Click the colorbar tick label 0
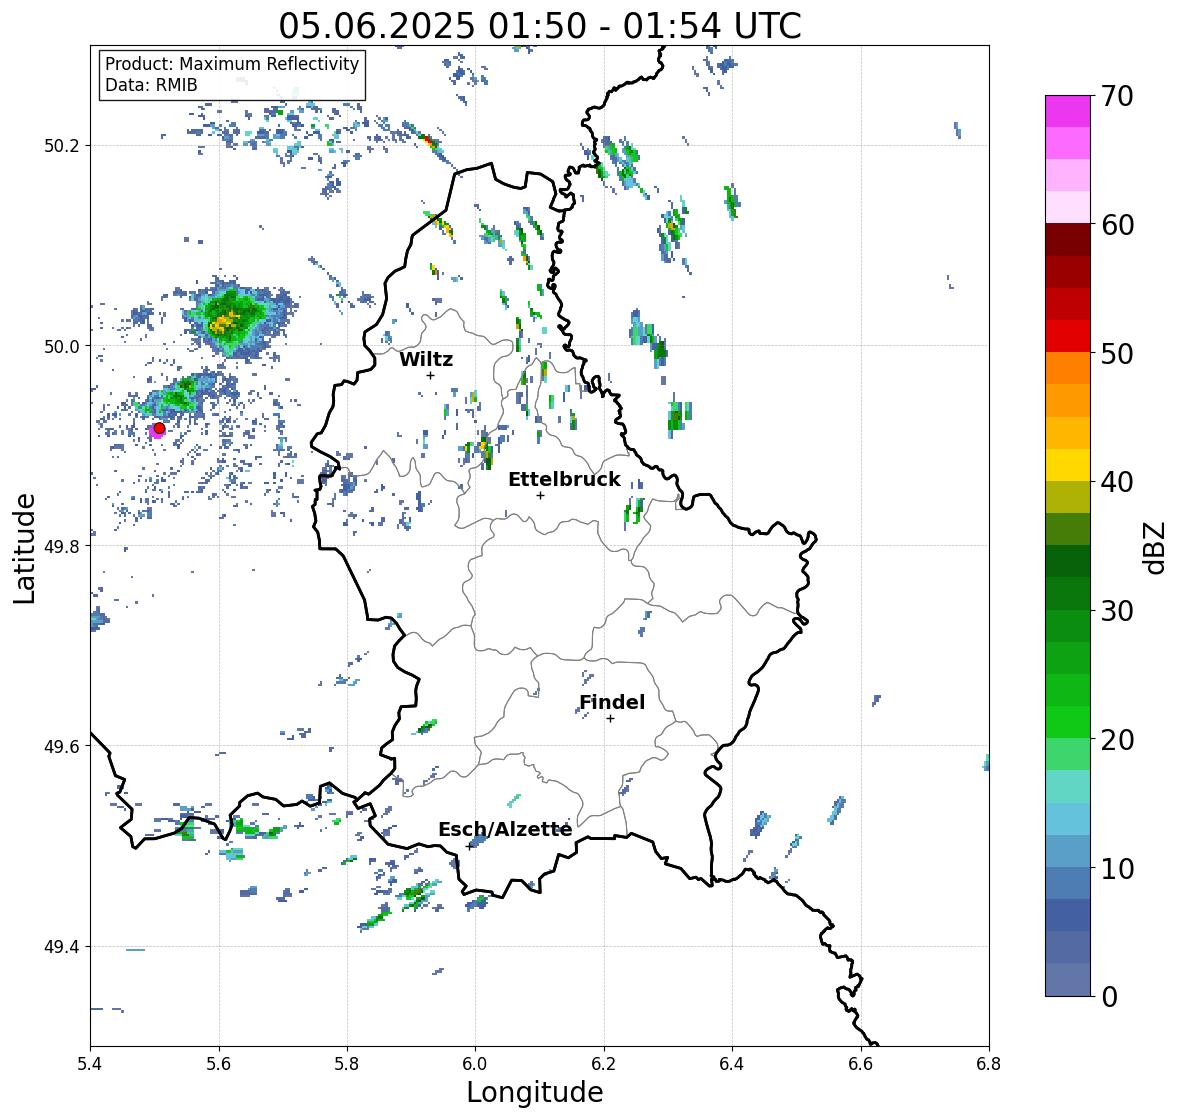 coord(1109,997)
